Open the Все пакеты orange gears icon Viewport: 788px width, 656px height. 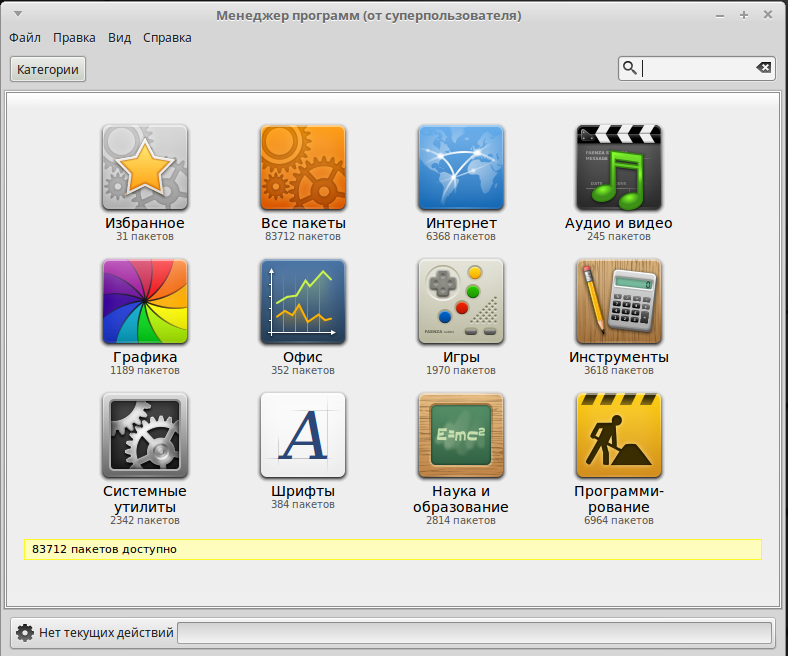coord(303,167)
